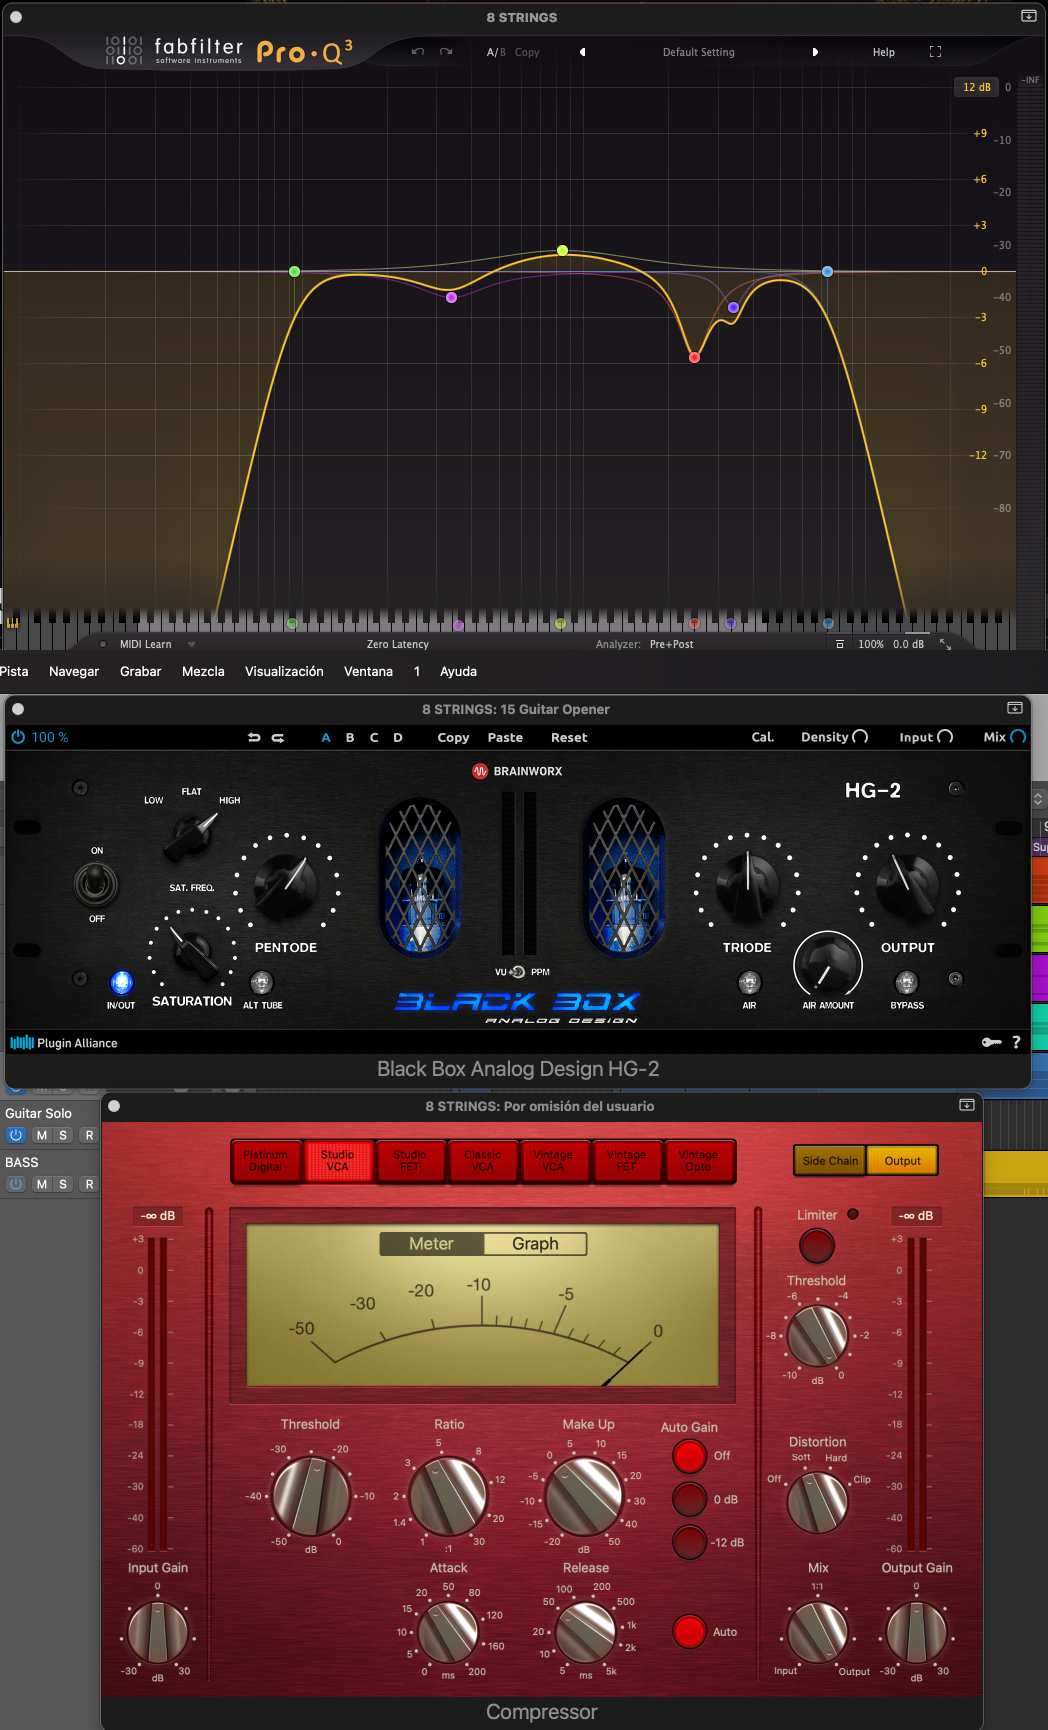This screenshot has width=1048, height=1730.
Task: Open the Grabar menu
Action: click(x=140, y=671)
